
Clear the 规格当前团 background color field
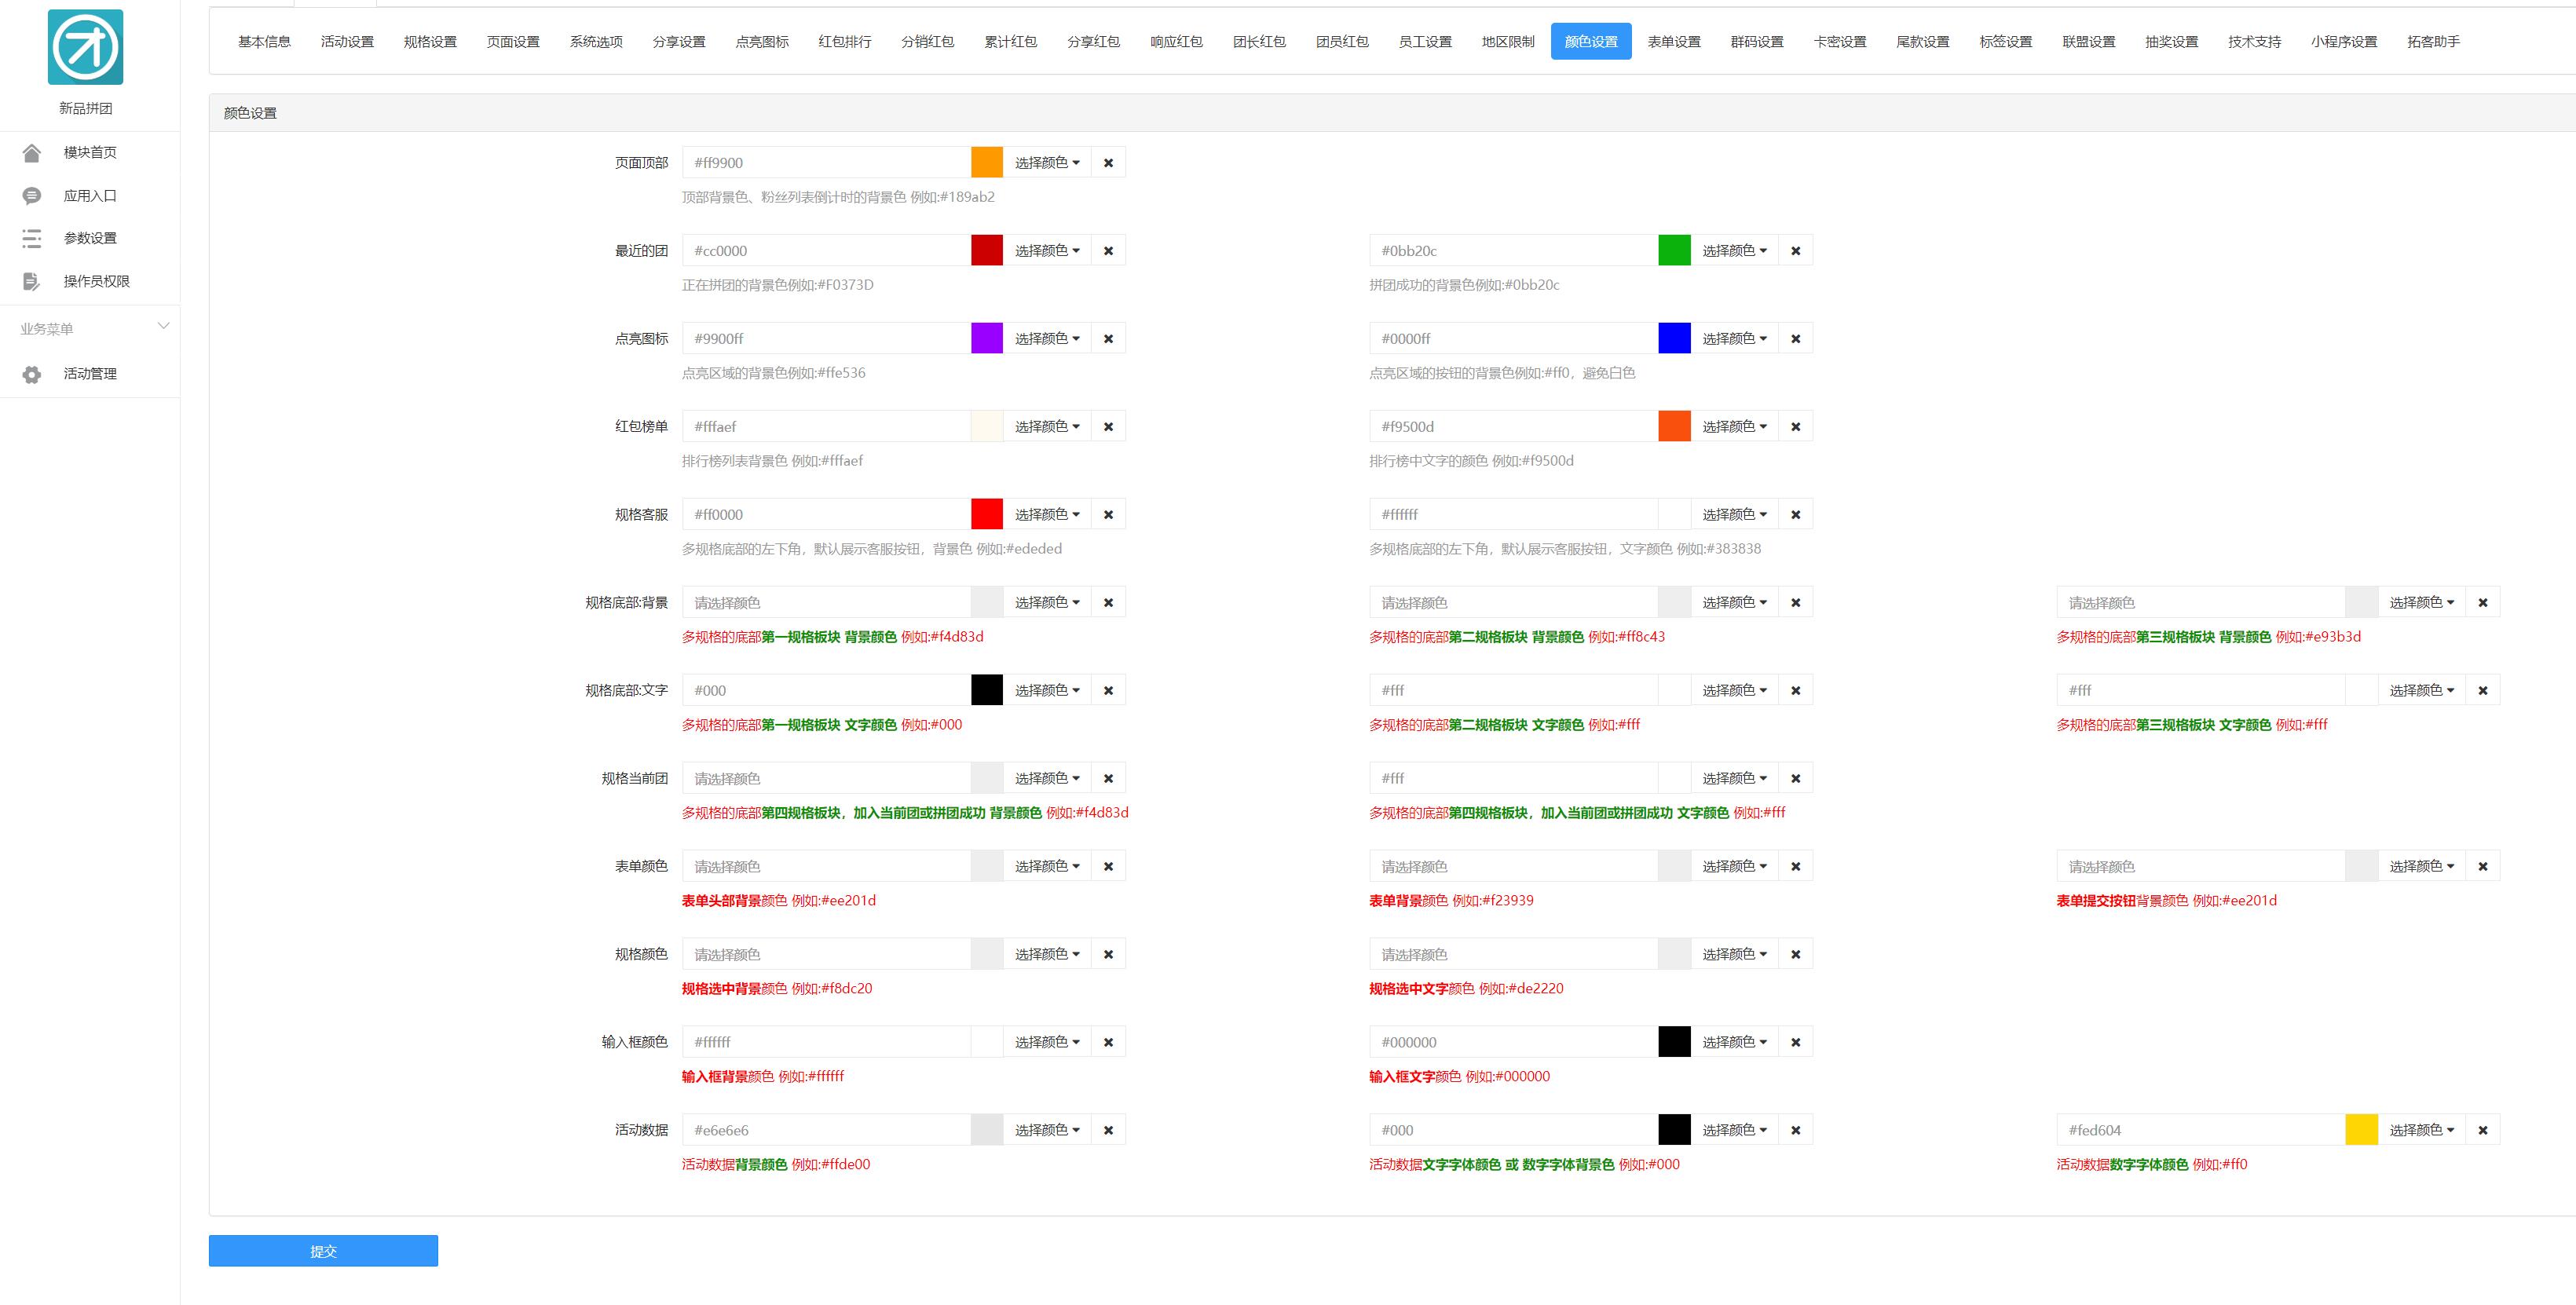1108,778
